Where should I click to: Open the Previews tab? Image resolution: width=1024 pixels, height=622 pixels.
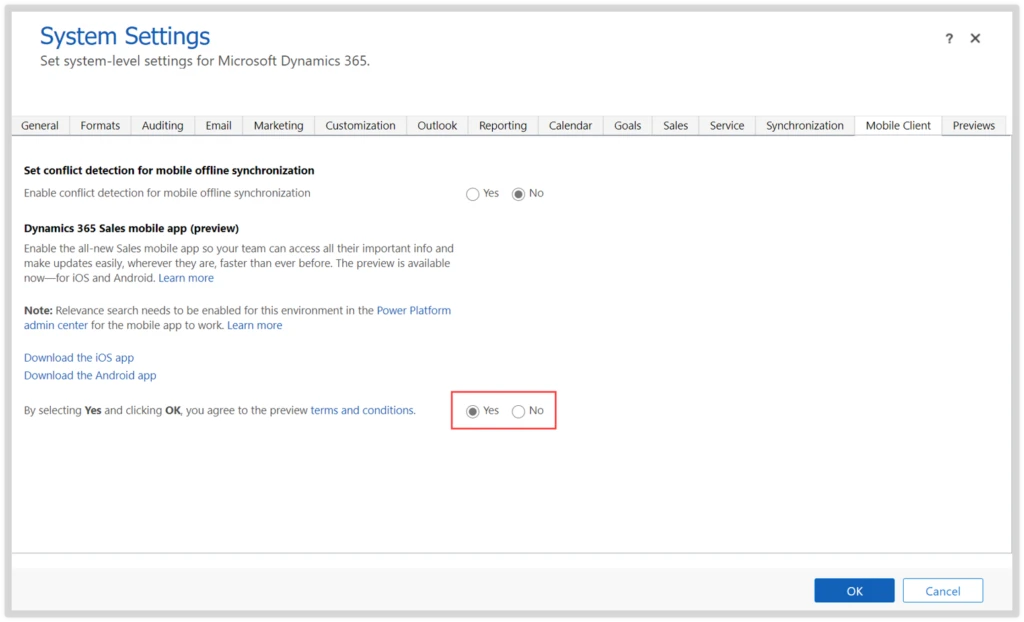(973, 125)
